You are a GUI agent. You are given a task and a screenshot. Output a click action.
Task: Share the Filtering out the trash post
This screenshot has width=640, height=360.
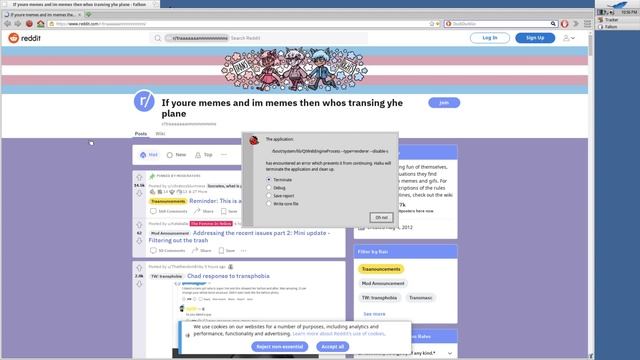point(202,251)
